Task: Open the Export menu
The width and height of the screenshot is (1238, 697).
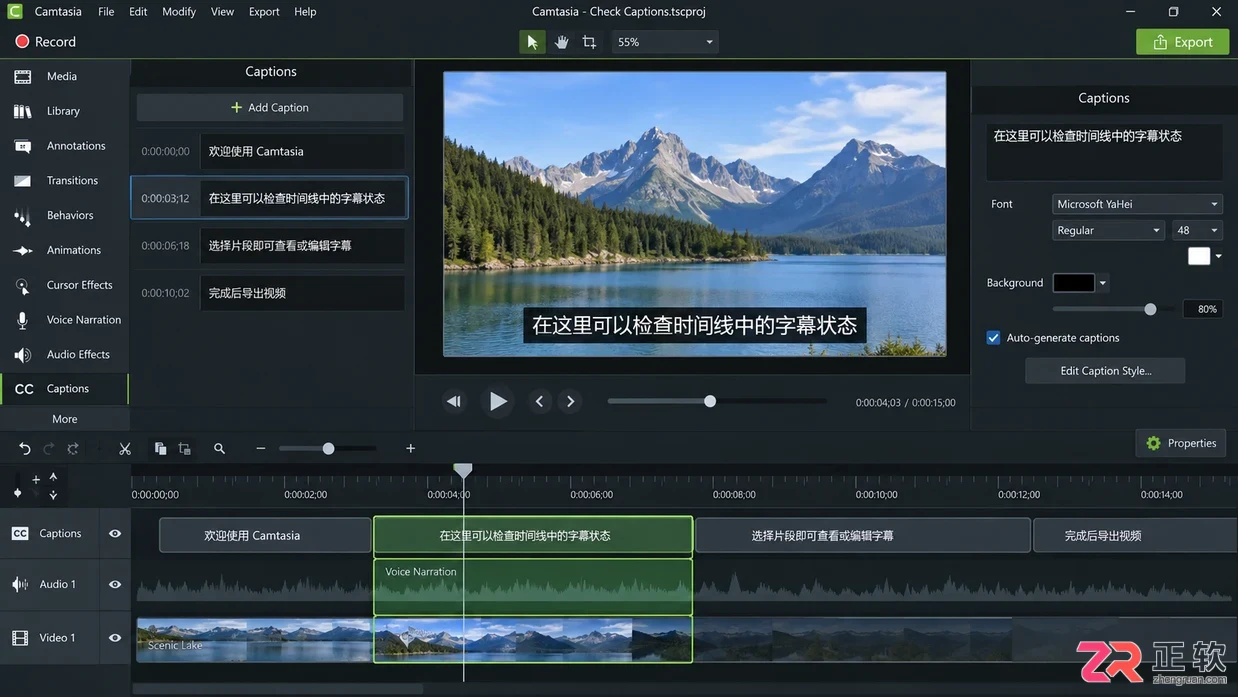Action: (x=264, y=12)
